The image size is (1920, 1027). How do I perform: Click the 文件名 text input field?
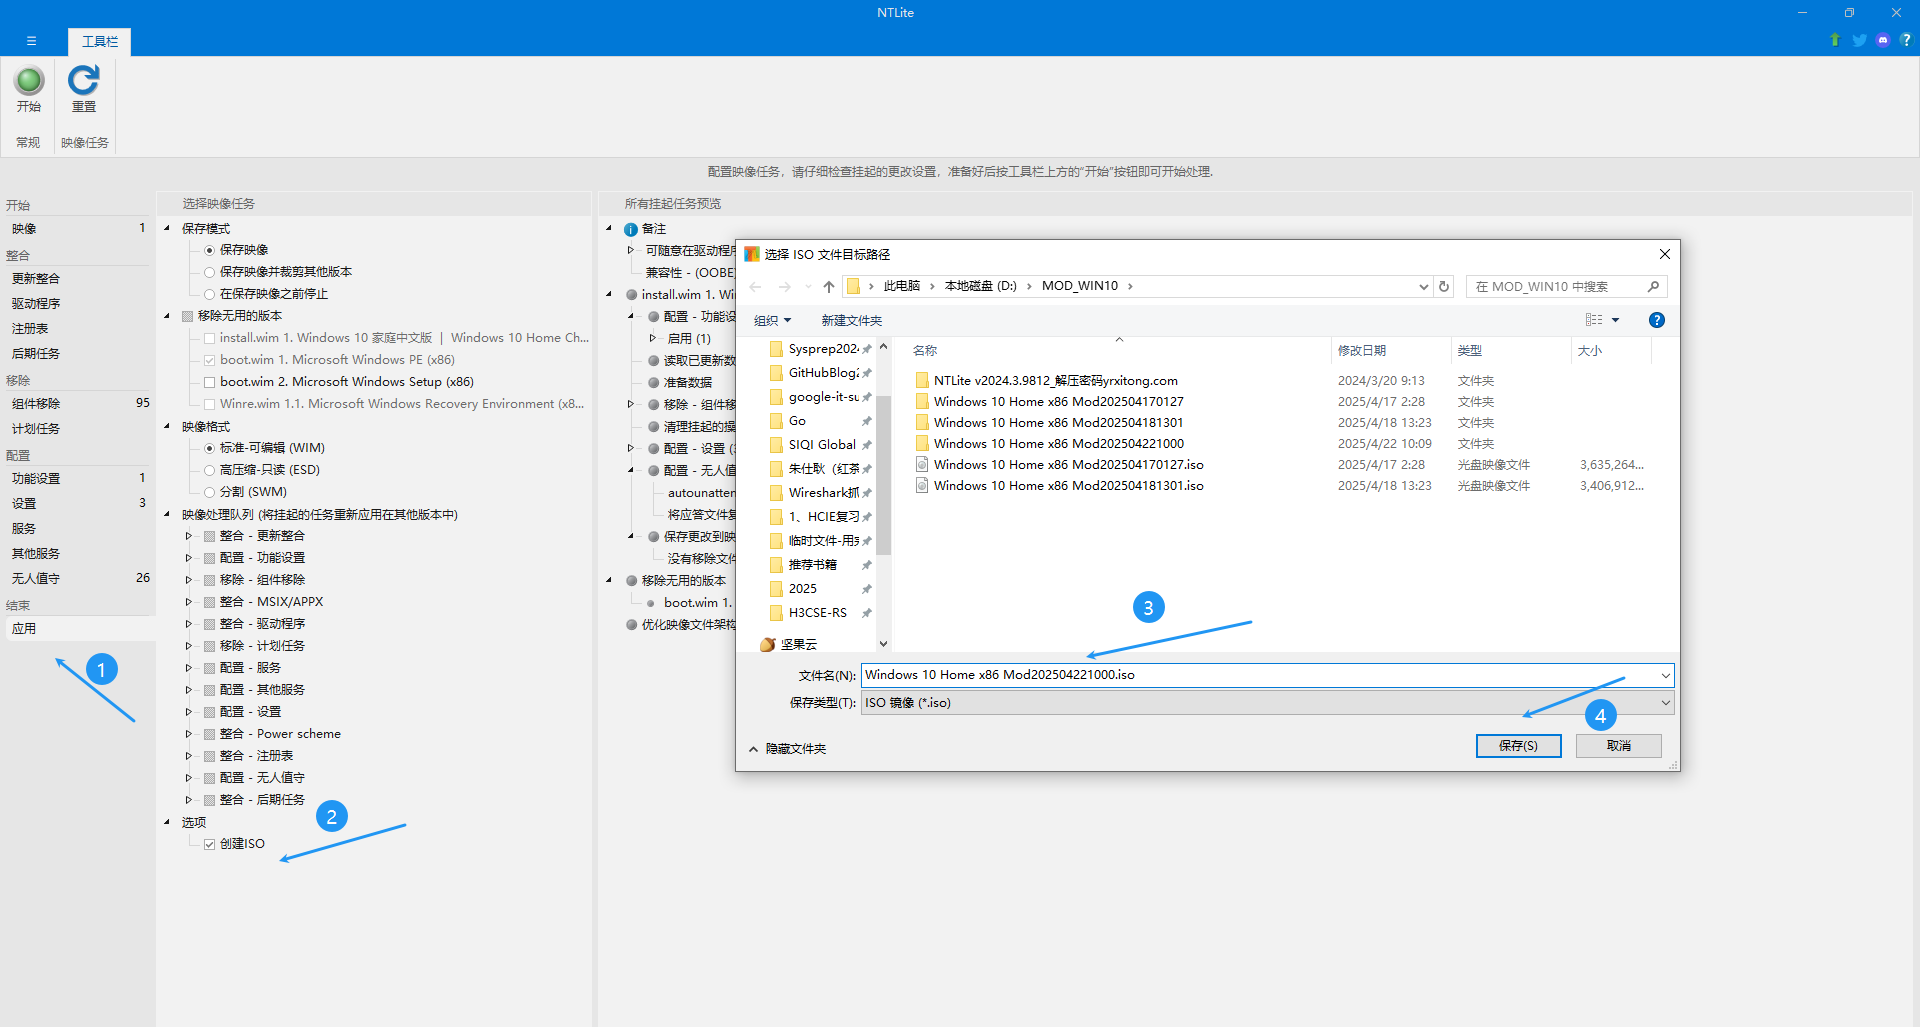pyautogui.click(x=1260, y=676)
